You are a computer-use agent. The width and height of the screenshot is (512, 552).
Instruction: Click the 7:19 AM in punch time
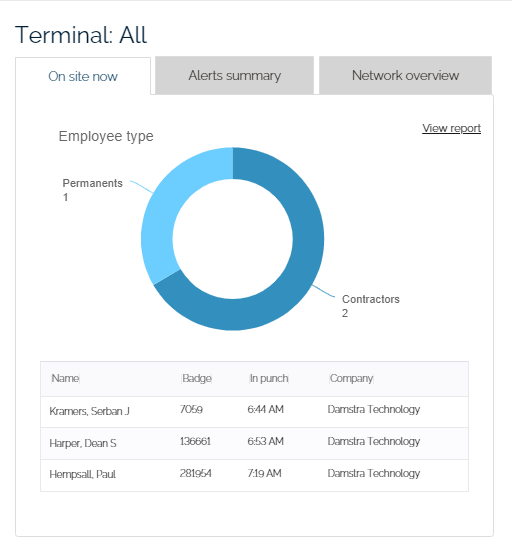coord(264,473)
